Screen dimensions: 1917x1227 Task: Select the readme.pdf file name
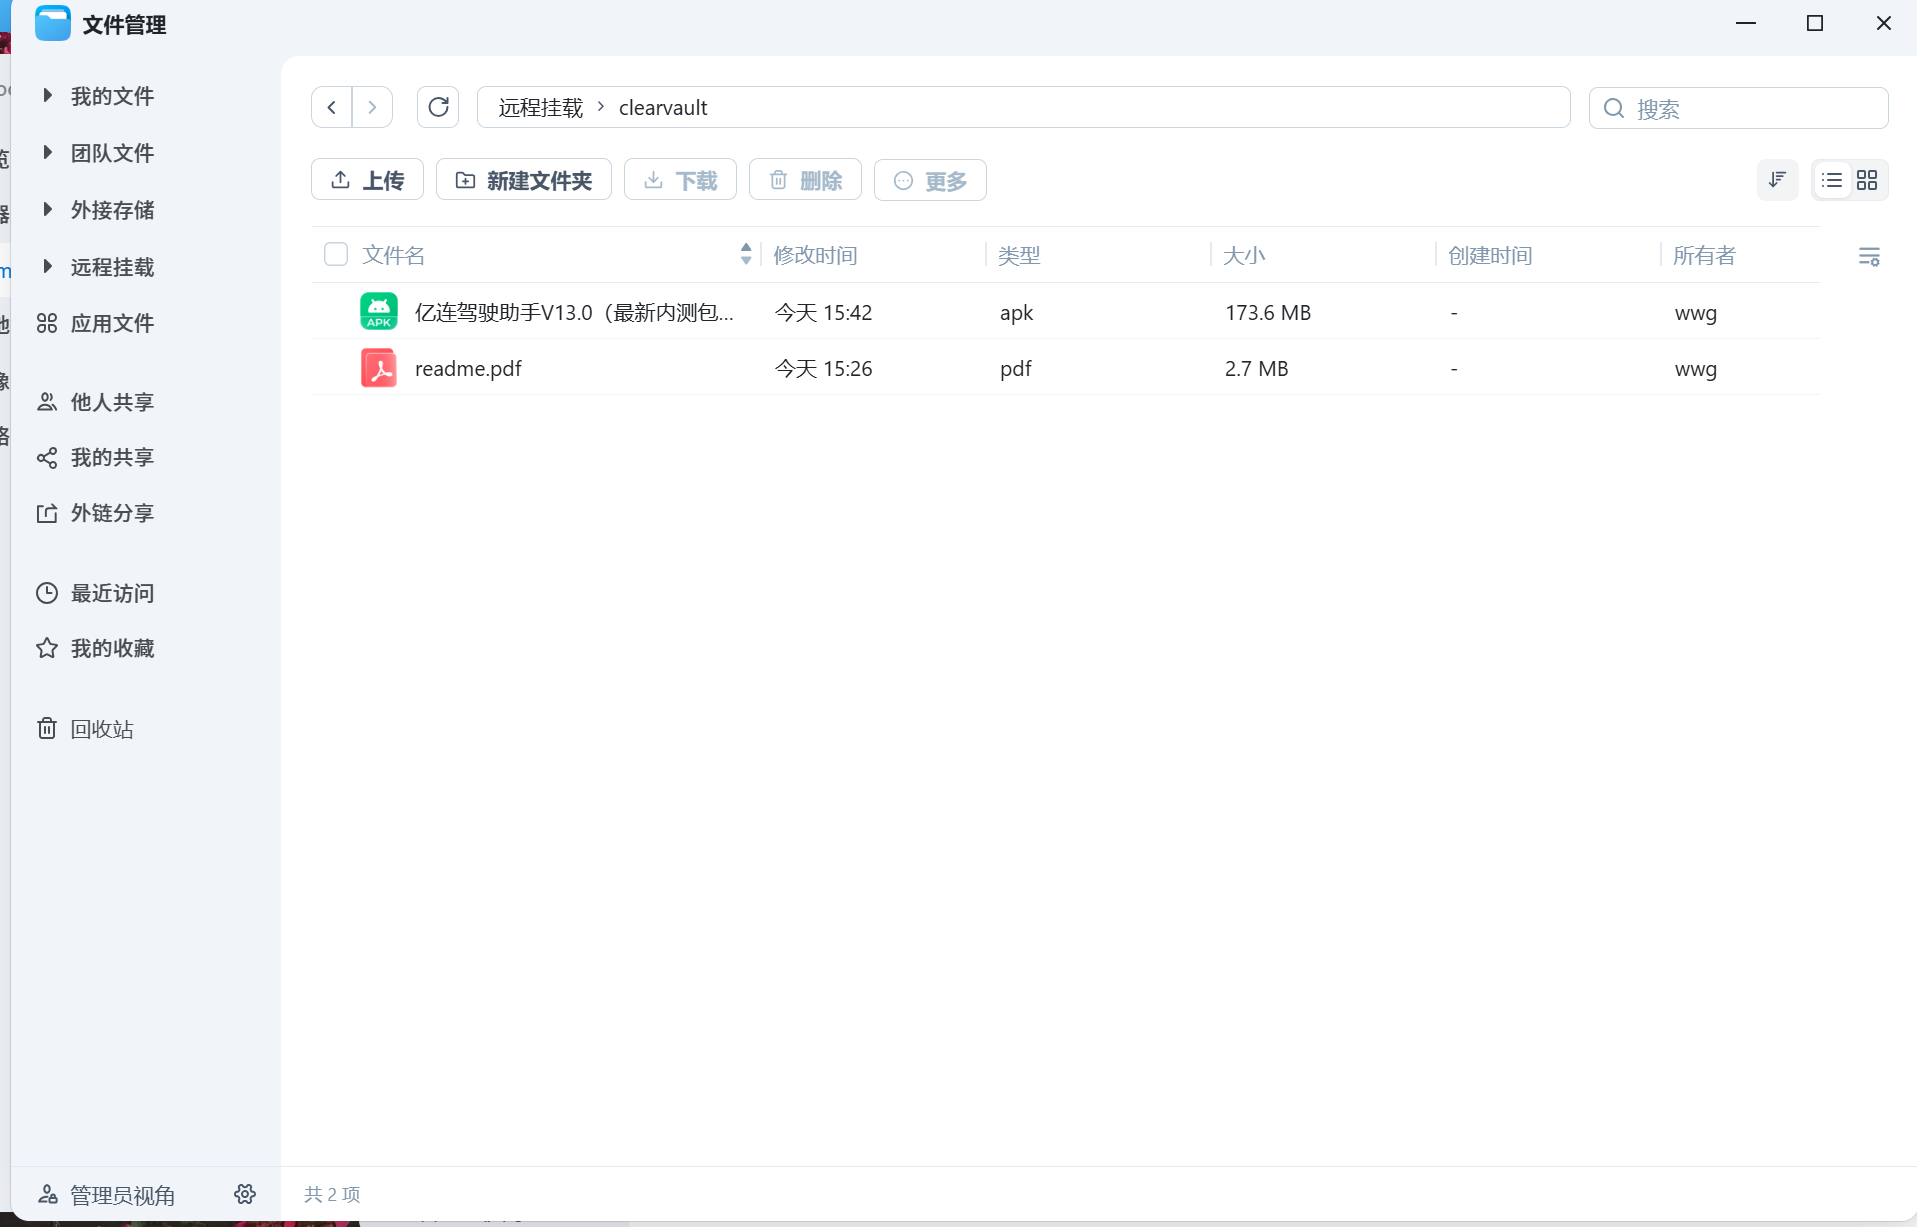point(468,368)
